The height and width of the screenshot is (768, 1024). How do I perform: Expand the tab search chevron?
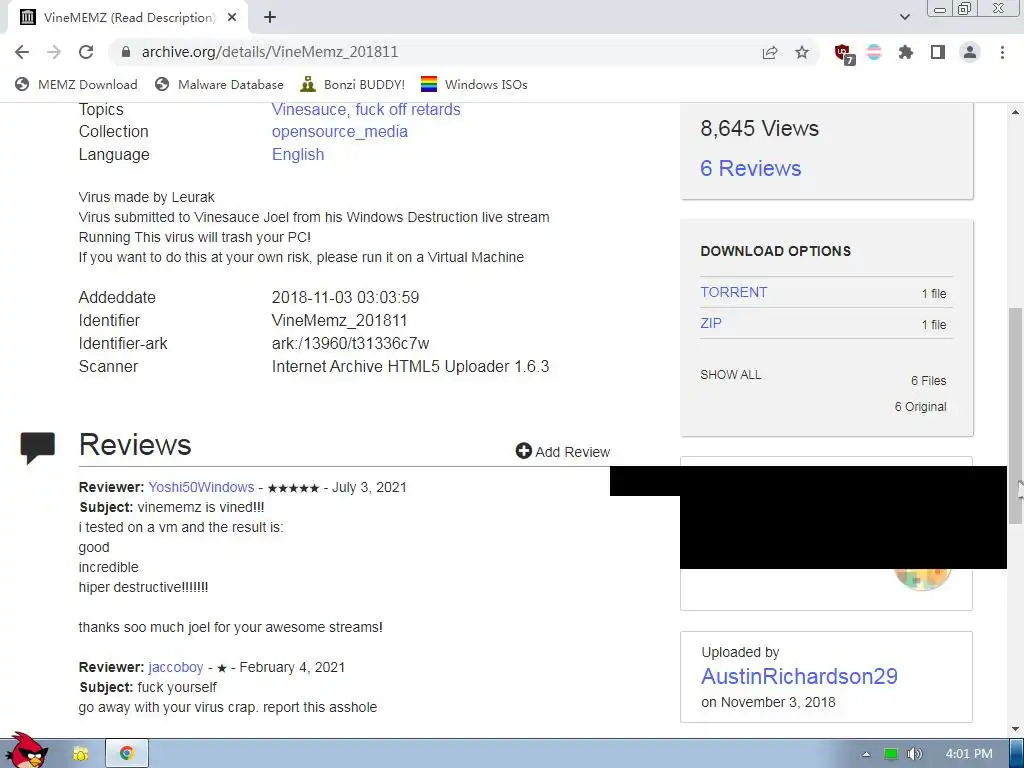click(904, 17)
